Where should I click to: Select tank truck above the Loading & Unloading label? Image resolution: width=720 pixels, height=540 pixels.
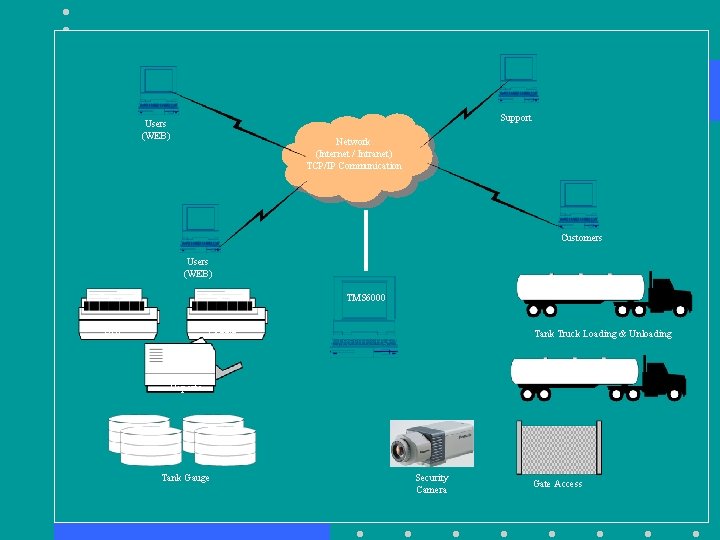[604, 294]
